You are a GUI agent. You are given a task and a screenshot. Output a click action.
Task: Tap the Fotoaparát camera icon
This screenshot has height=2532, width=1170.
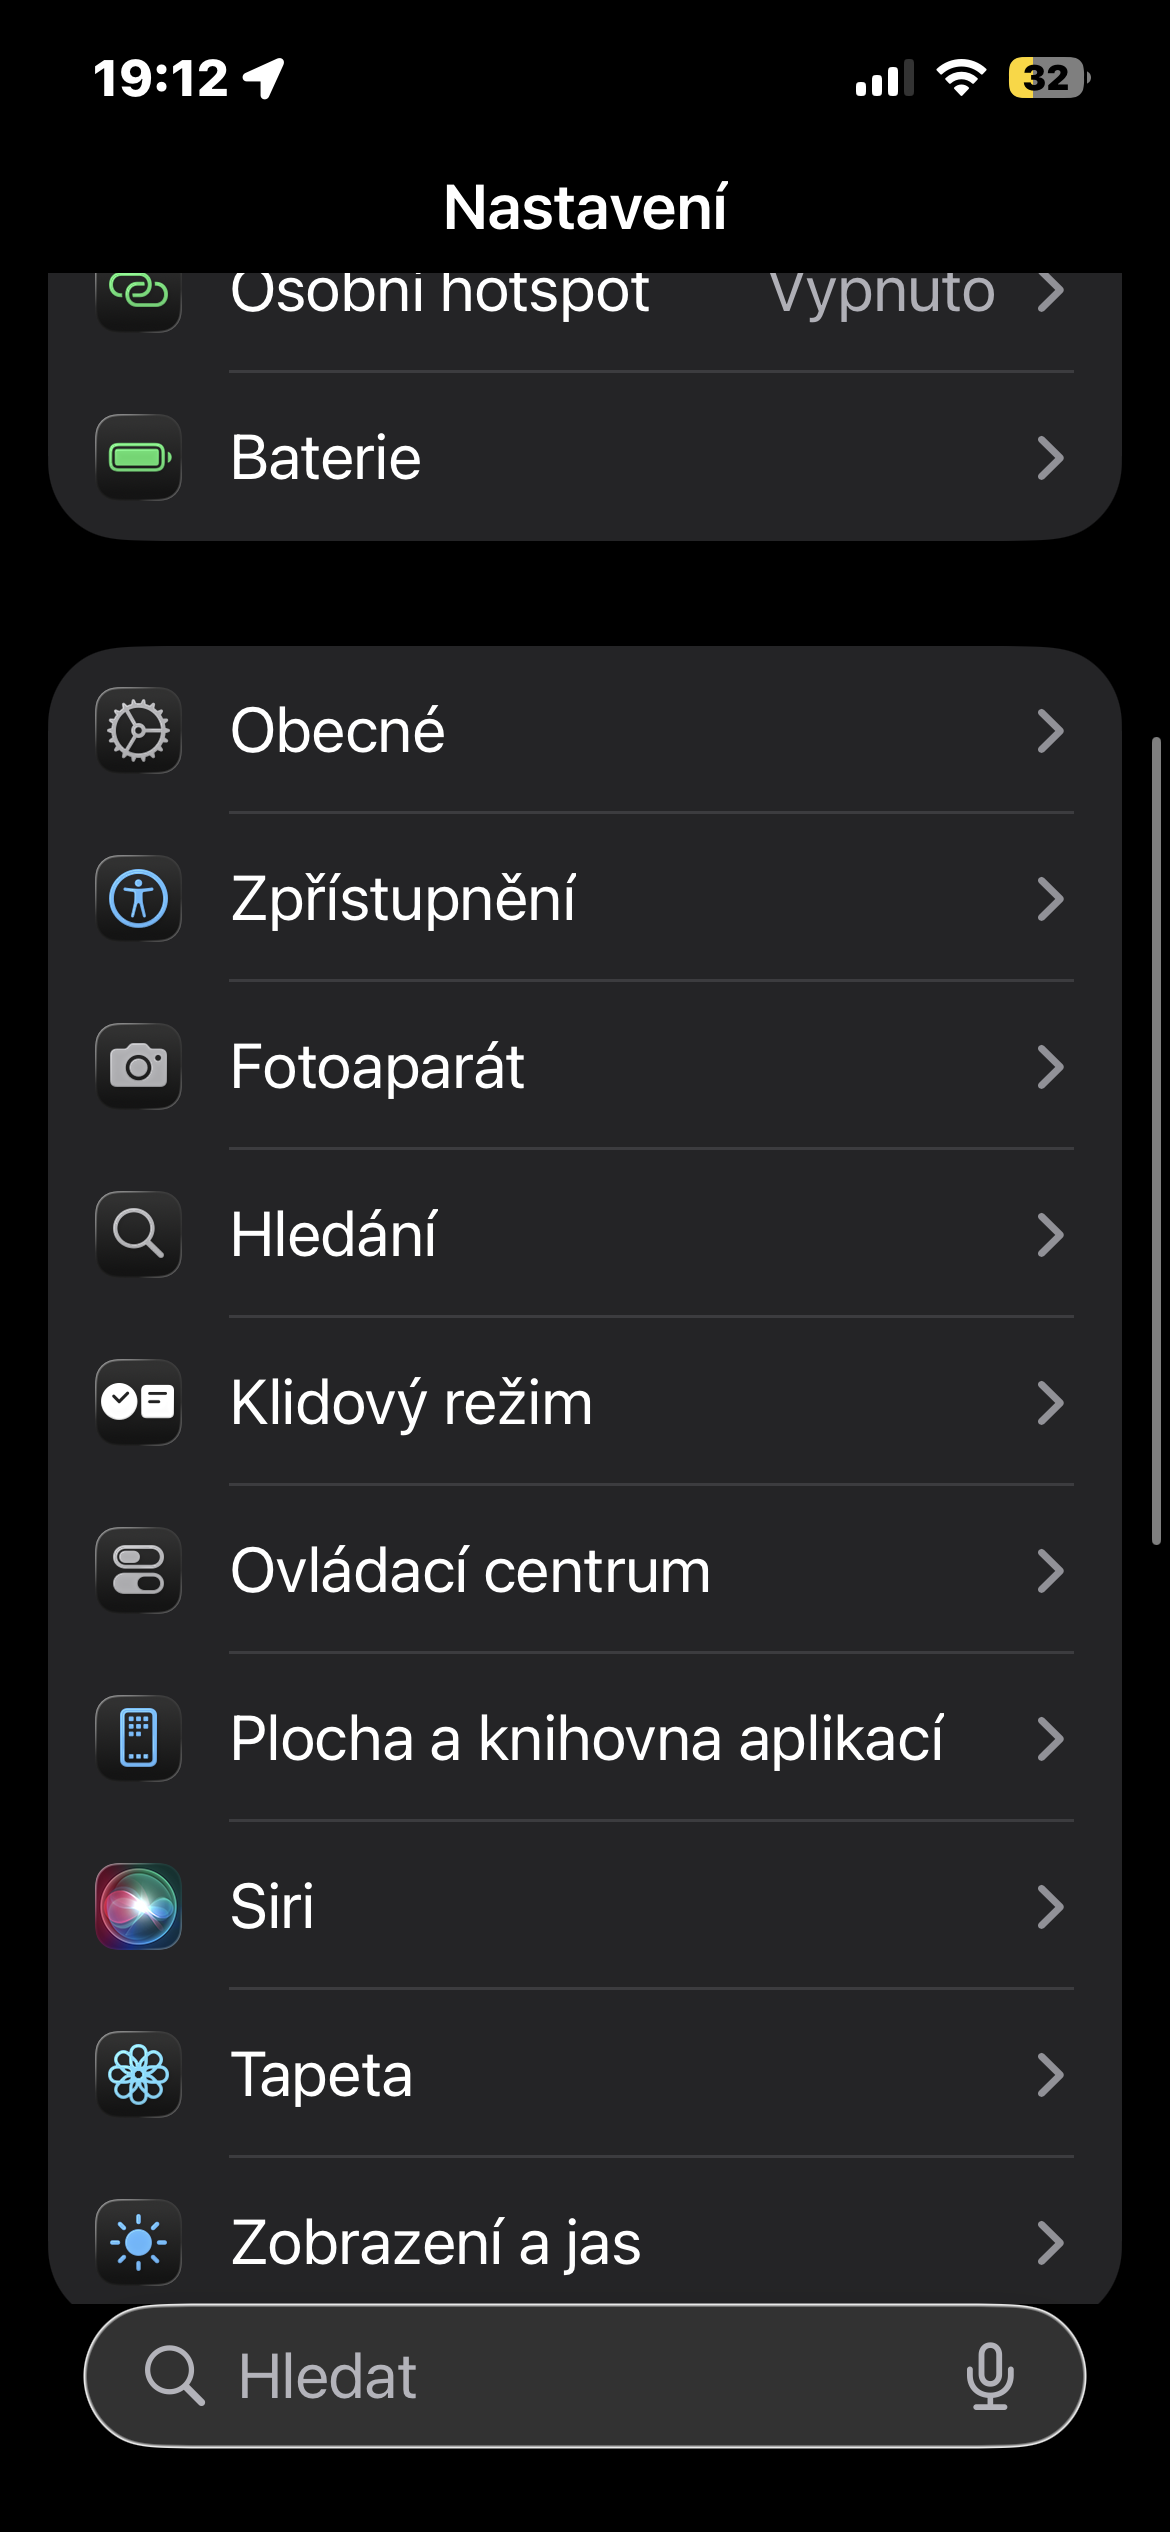tap(138, 1066)
